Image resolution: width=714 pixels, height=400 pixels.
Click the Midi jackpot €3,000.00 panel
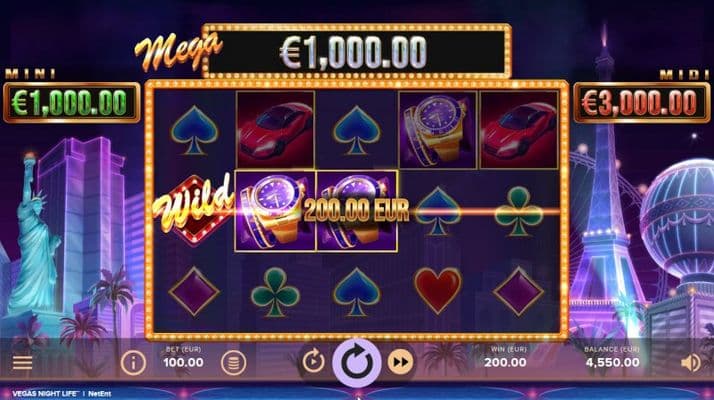pos(642,103)
